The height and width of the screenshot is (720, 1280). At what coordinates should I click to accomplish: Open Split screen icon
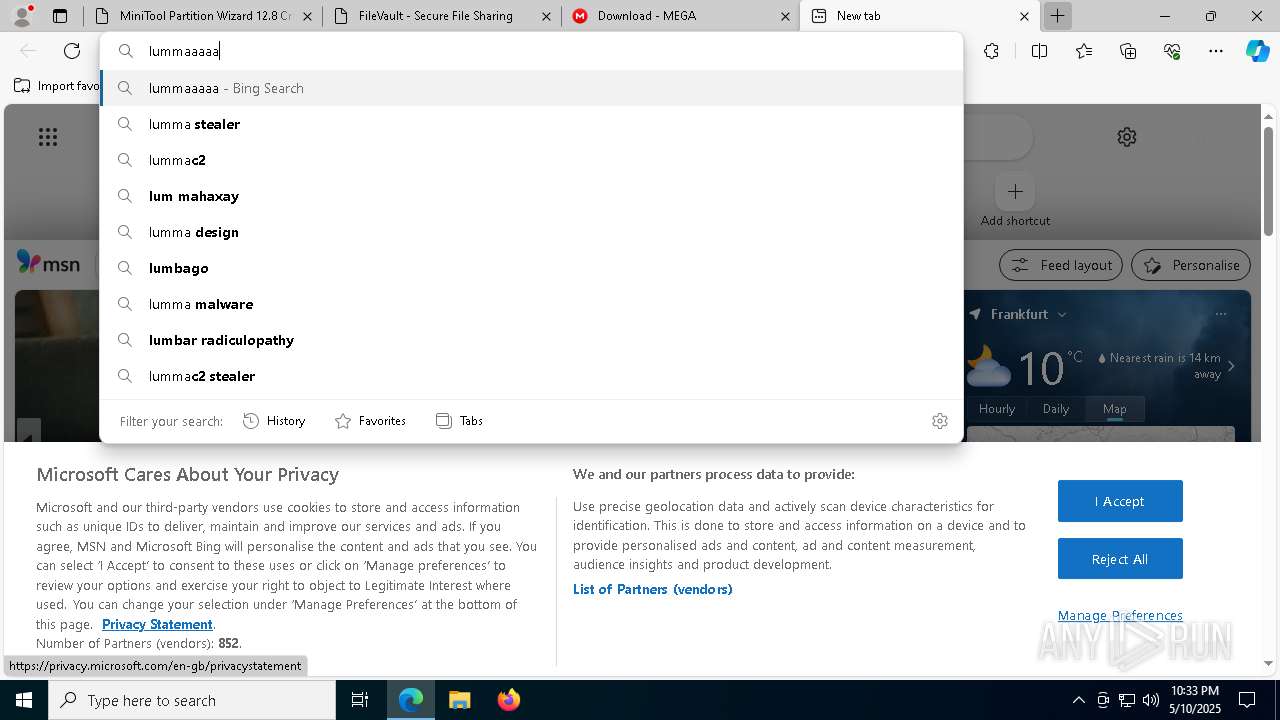(1039, 51)
